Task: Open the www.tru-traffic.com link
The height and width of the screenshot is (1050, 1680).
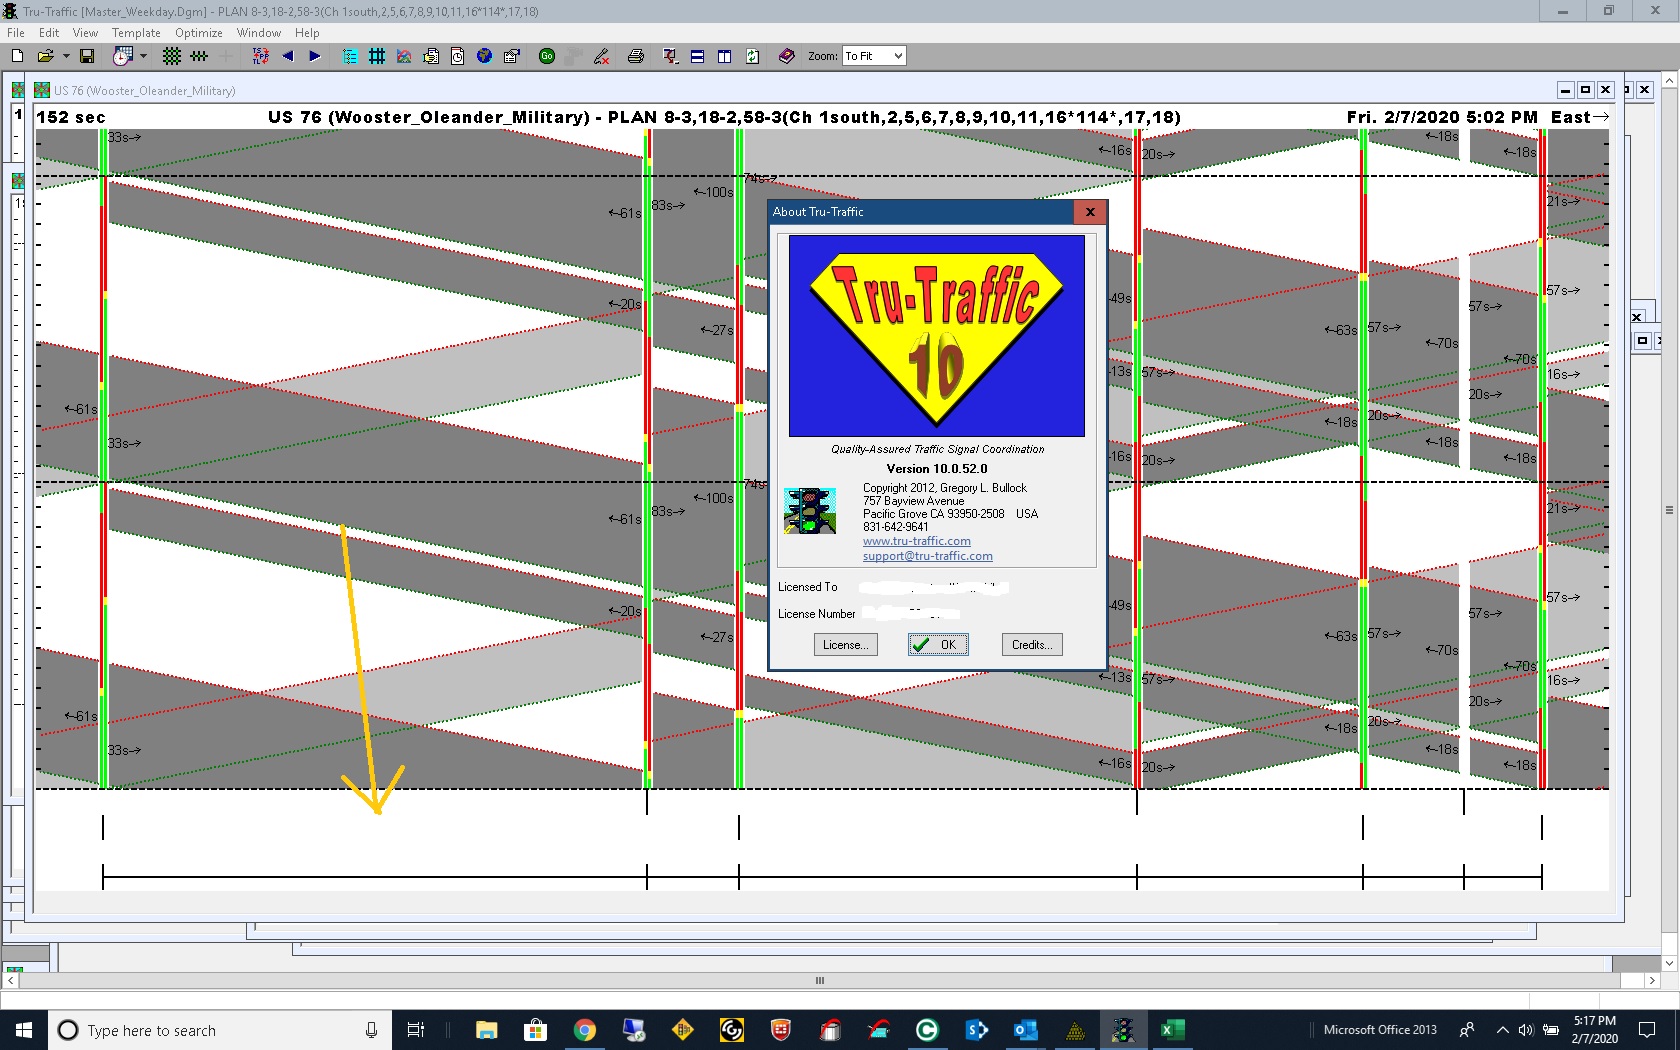Action: [917, 541]
